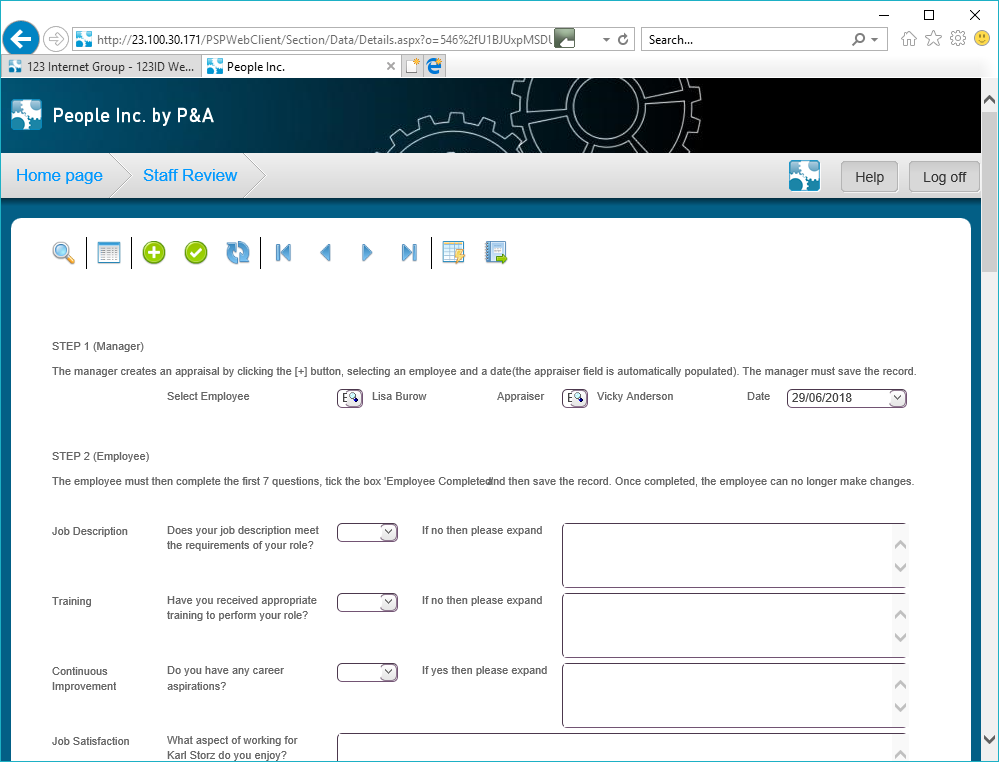Go to Home page breadcrumb
The height and width of the screenshot is (762, 999).
point(59,175)
